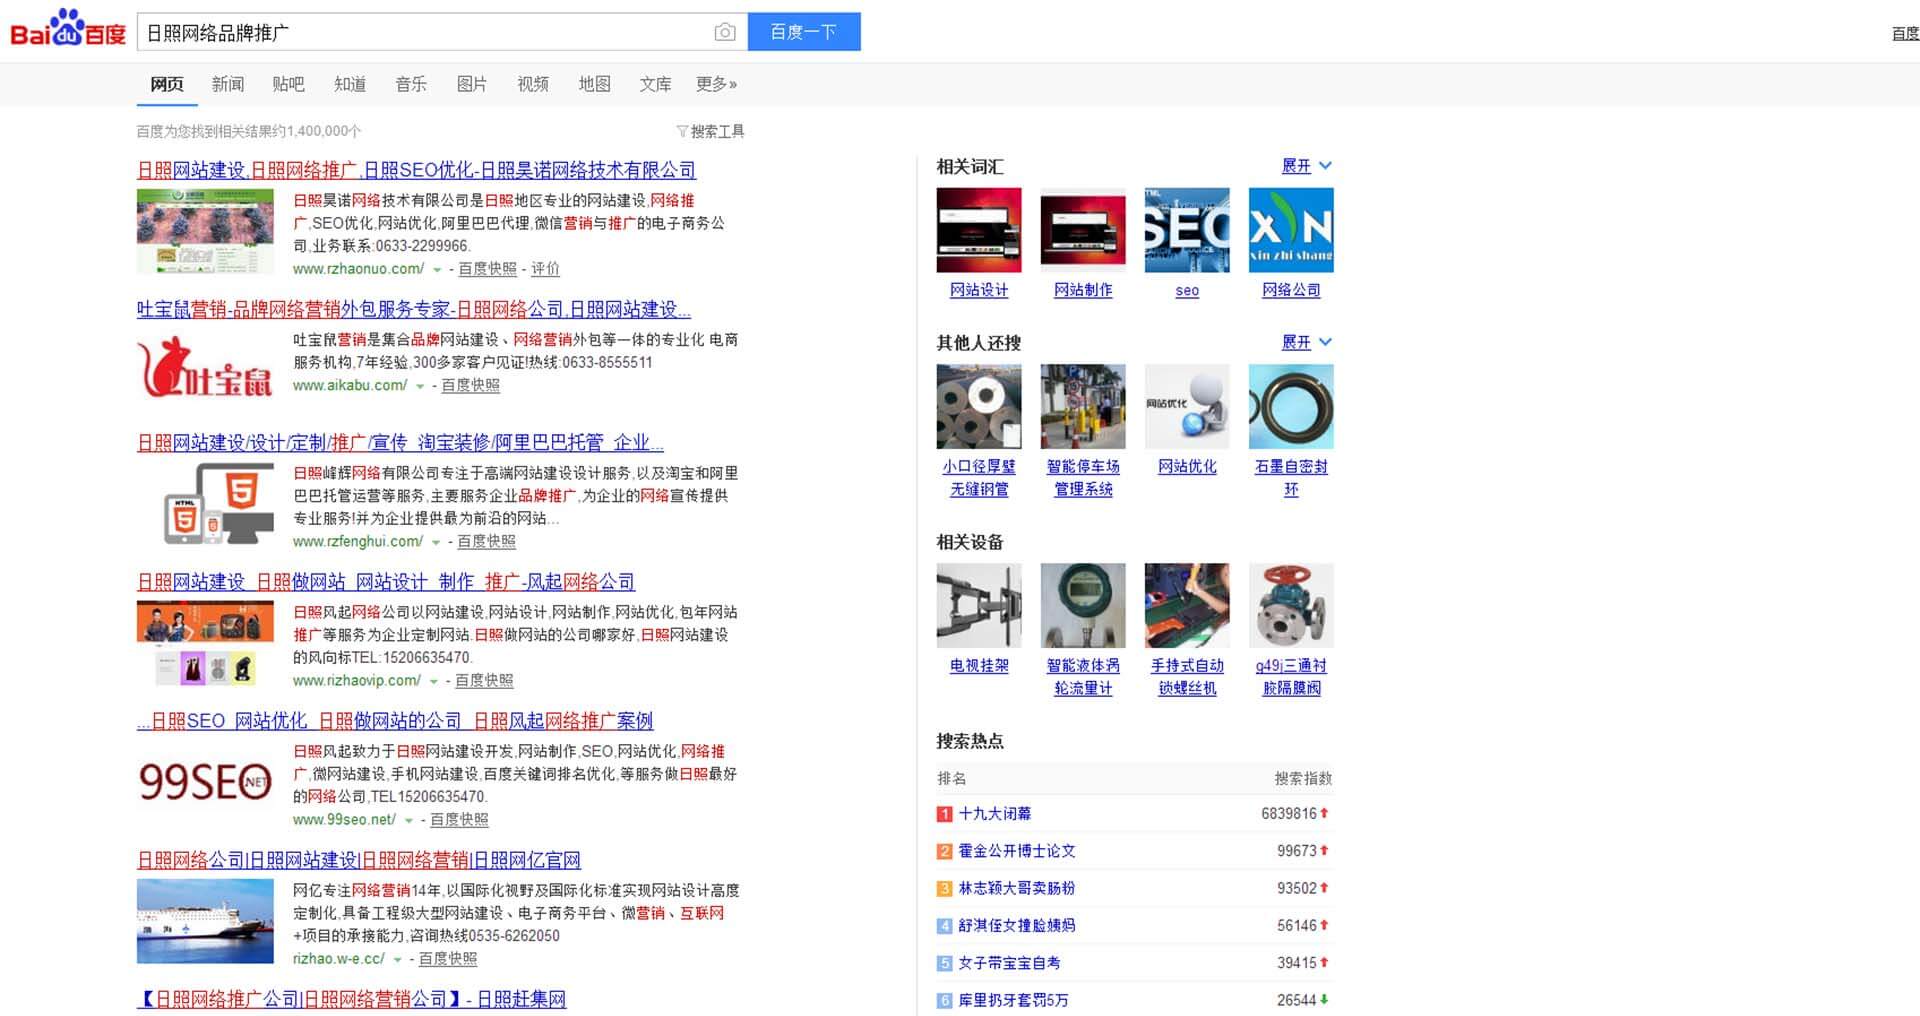1920x1016 pixels.
Task: Open 百度快照 for www.99seo.net
Action: [x=460, y=819]
